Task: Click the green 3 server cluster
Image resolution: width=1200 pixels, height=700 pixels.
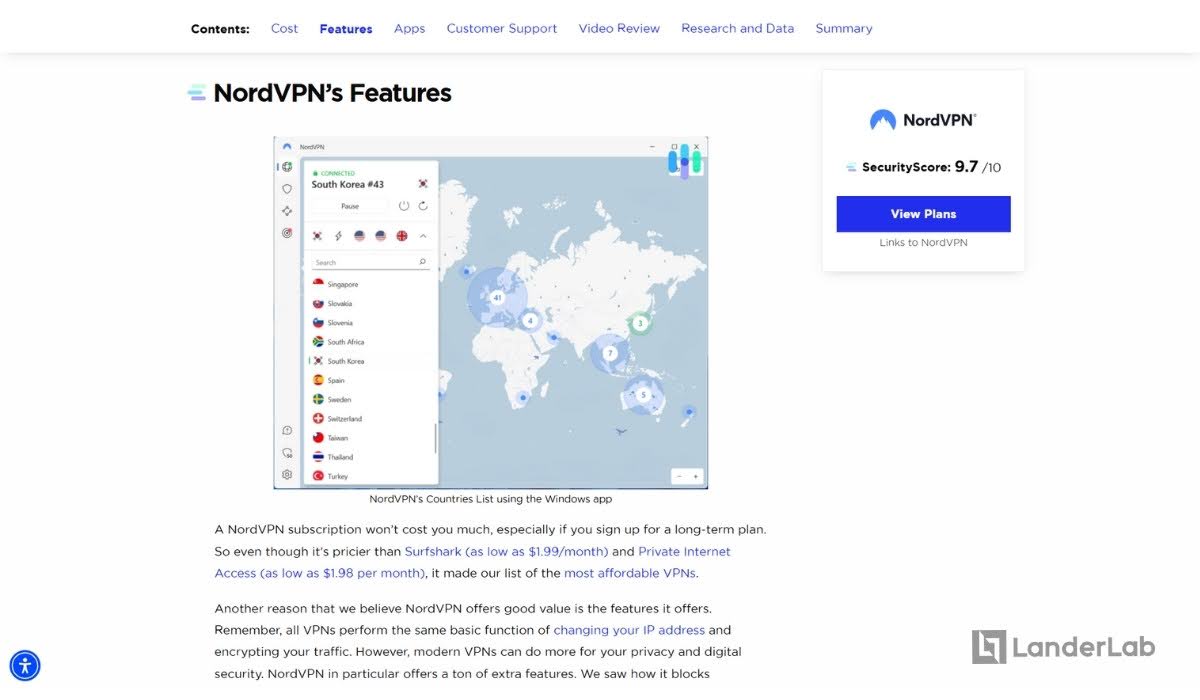Action: click(x=640, y=323)
